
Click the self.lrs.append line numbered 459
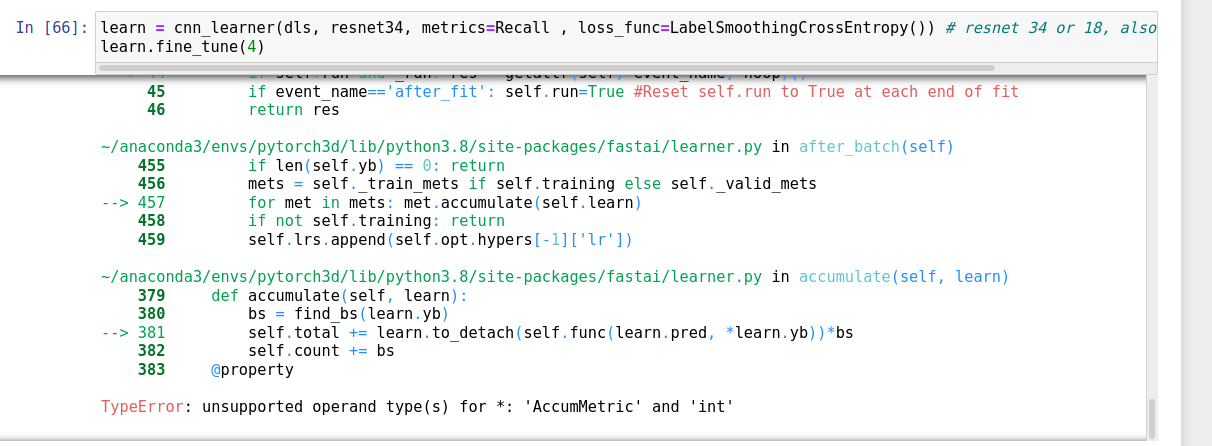click(440, 240)
